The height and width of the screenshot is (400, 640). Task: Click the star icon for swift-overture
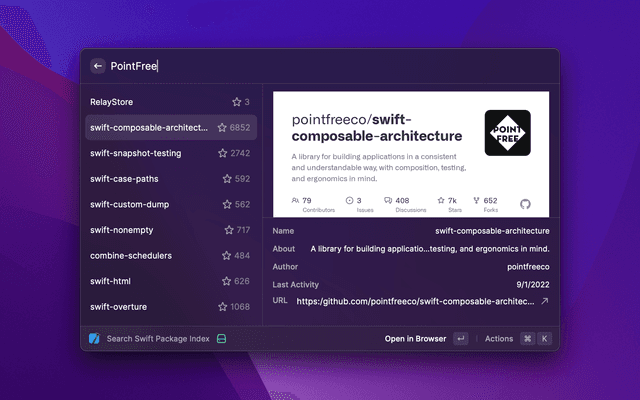pyautogui.click(x=222, y=307)
